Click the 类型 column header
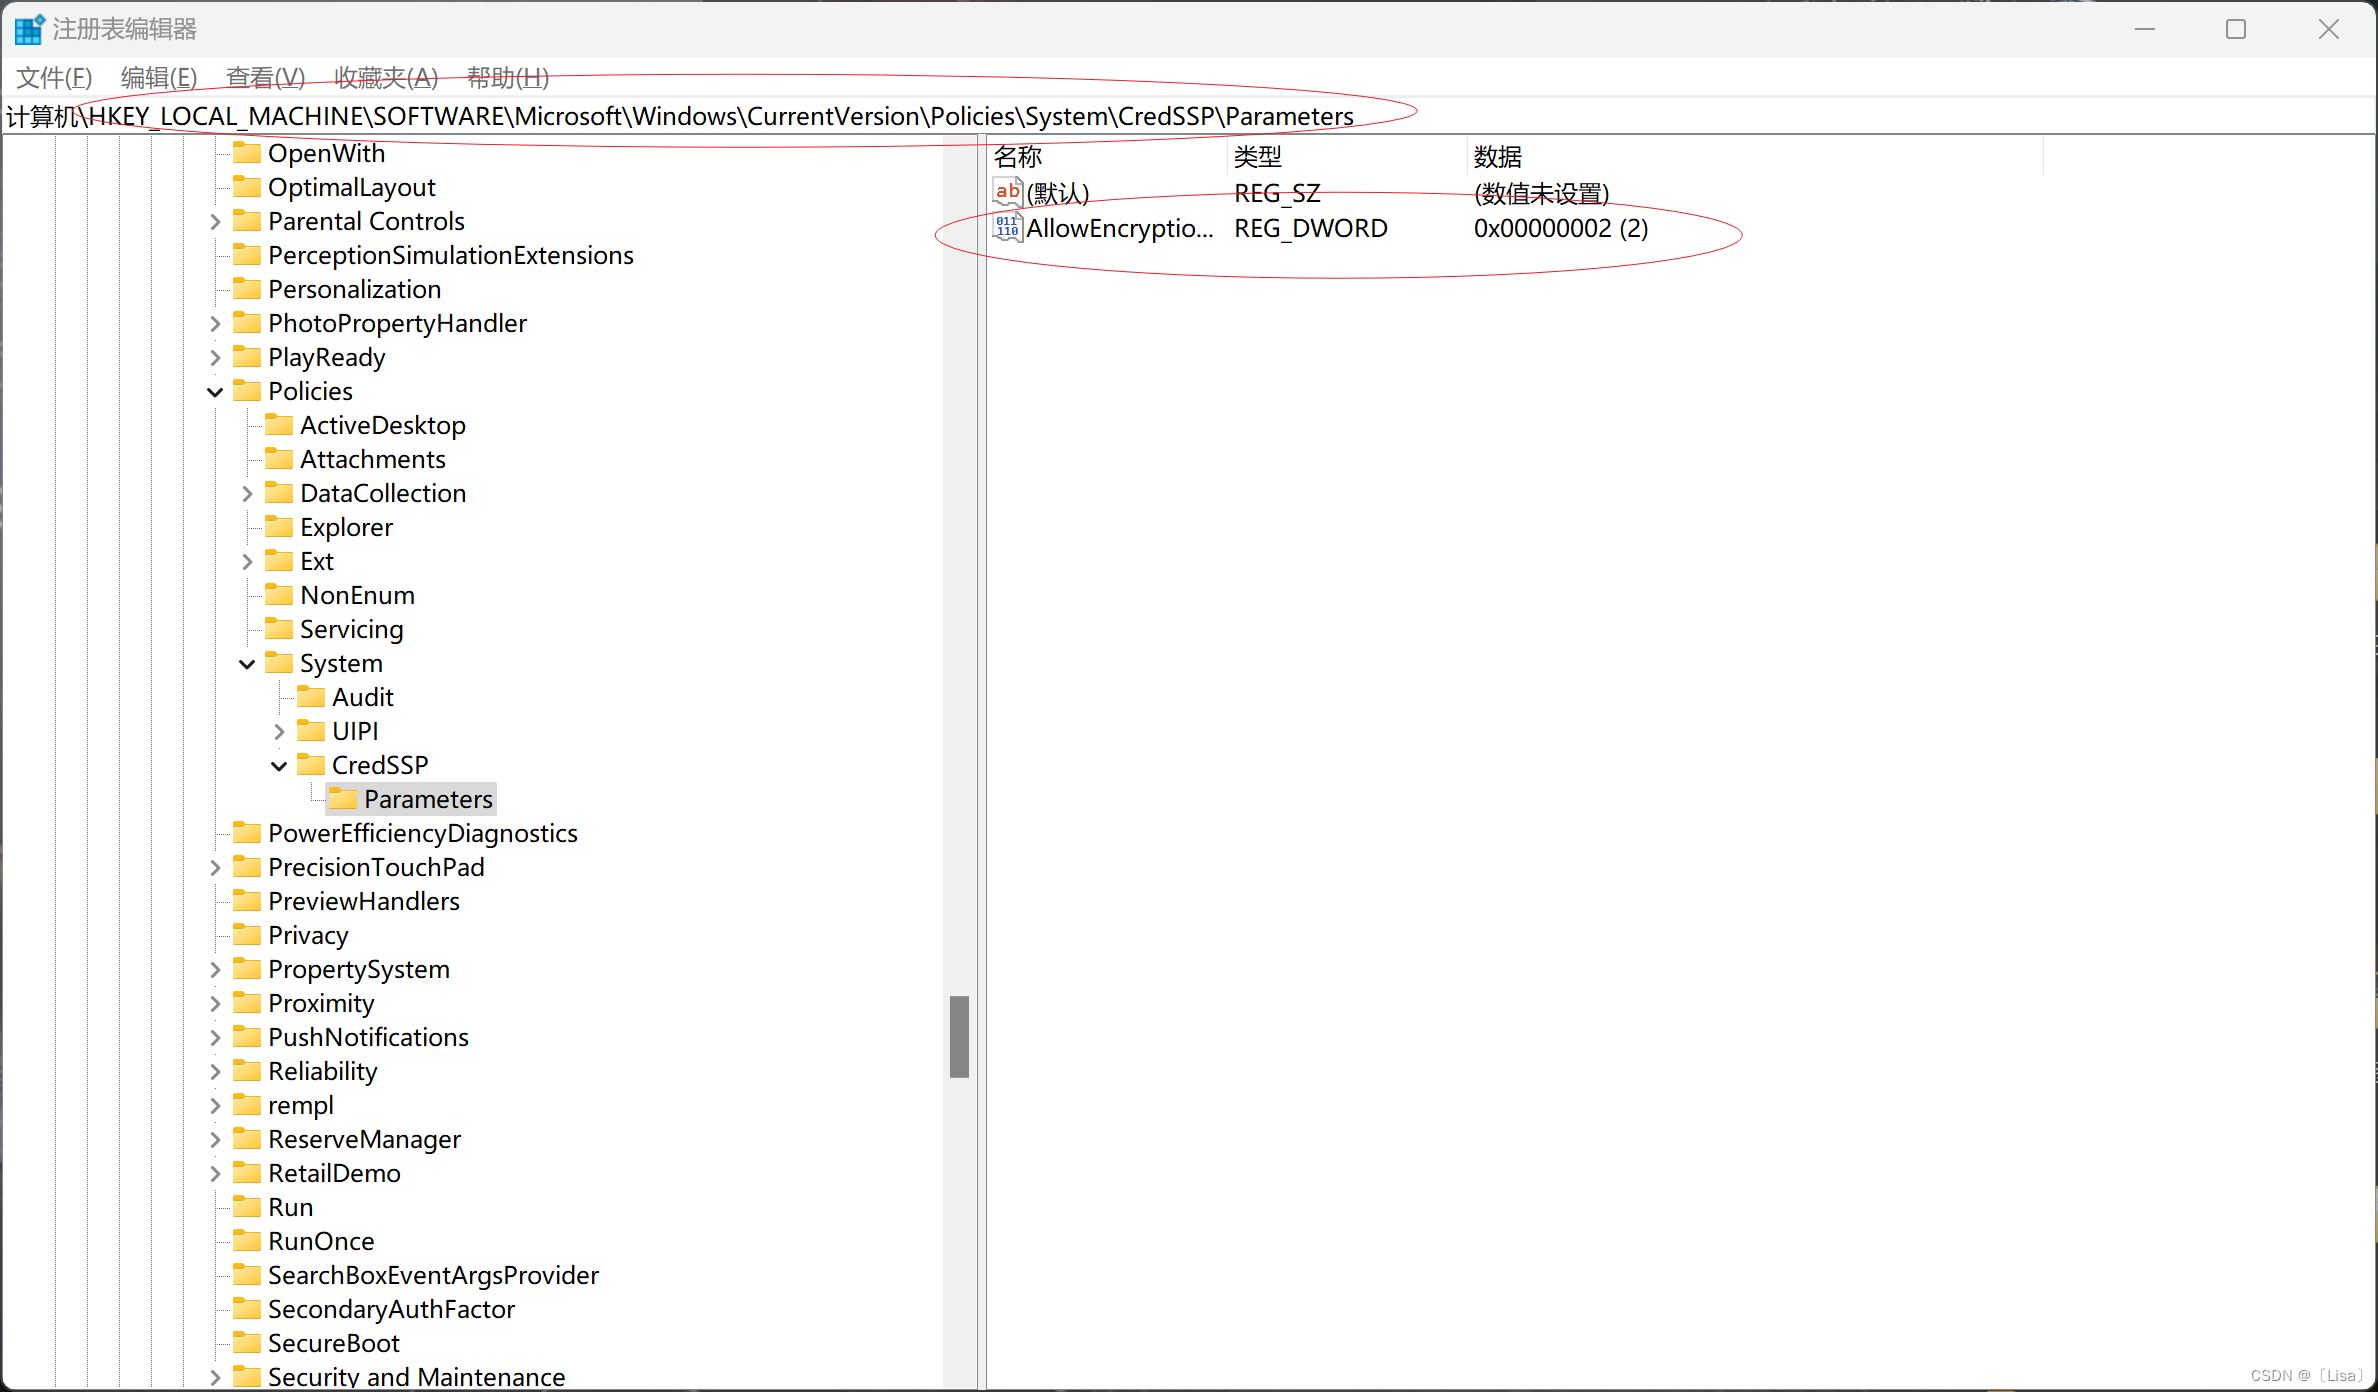The width and height of the screenshot is (2378, 1392). coord(1258,157)
